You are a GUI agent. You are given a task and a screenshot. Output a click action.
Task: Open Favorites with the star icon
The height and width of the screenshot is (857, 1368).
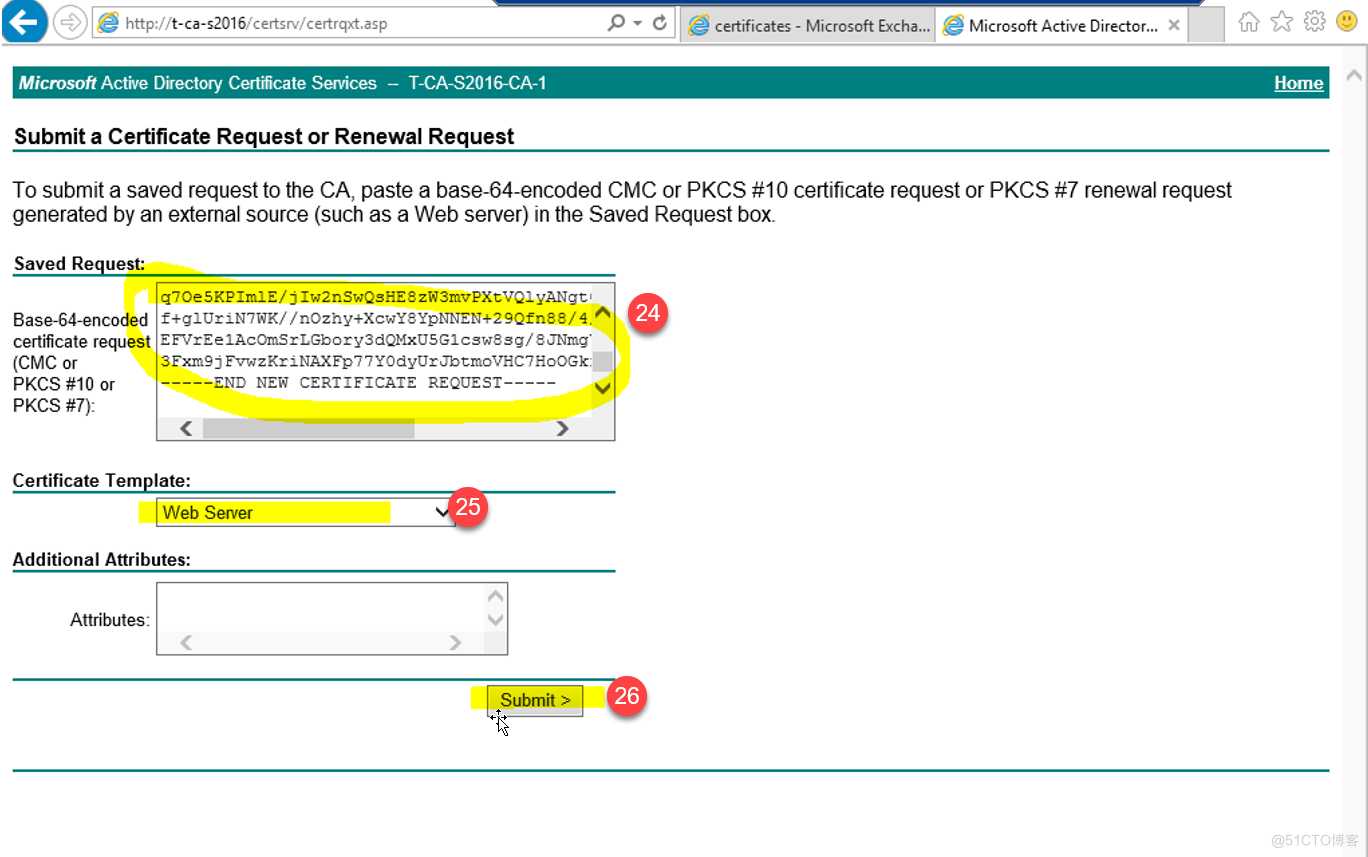click(x=1282, y=22)
